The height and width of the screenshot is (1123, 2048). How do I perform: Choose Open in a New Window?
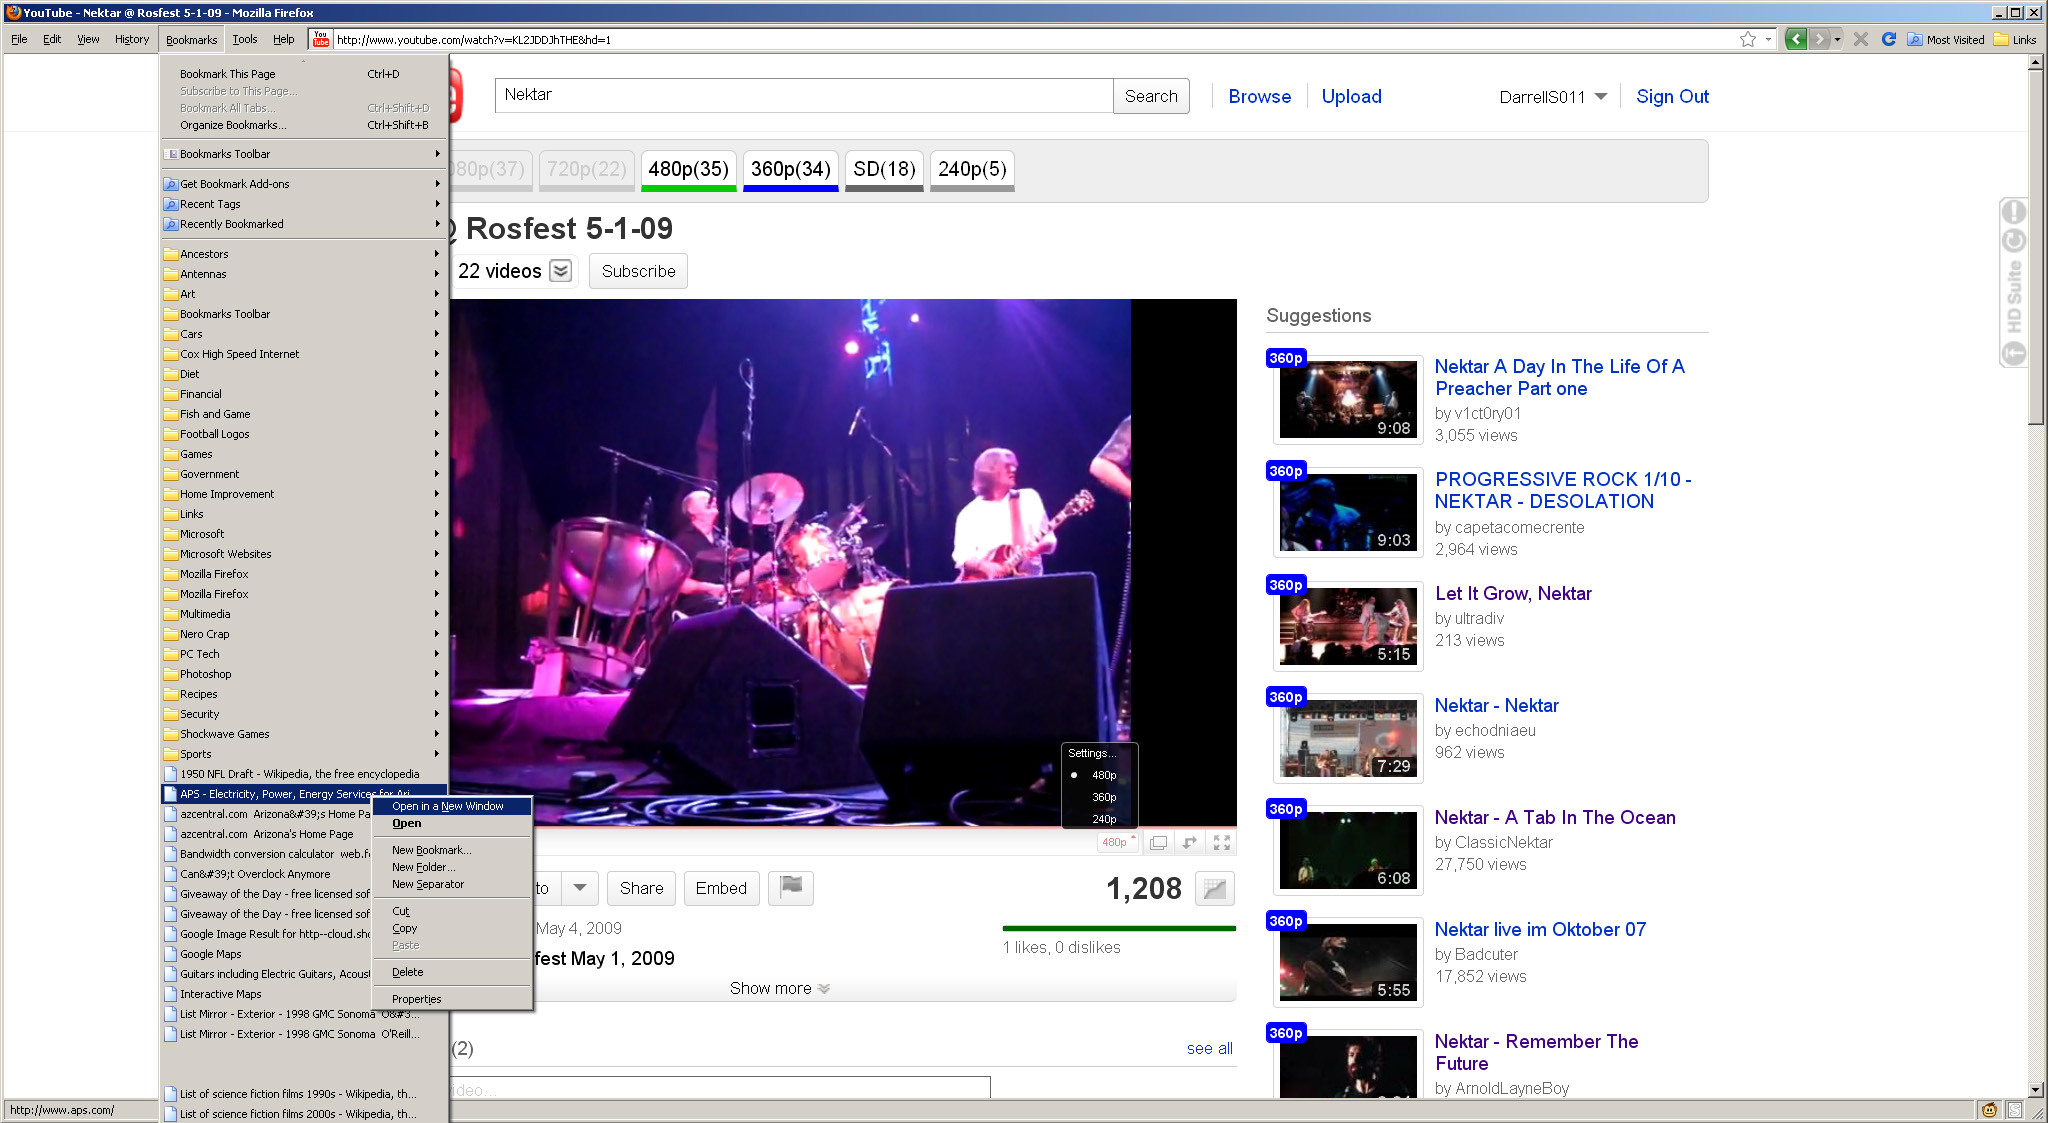(x=451, y=806)
